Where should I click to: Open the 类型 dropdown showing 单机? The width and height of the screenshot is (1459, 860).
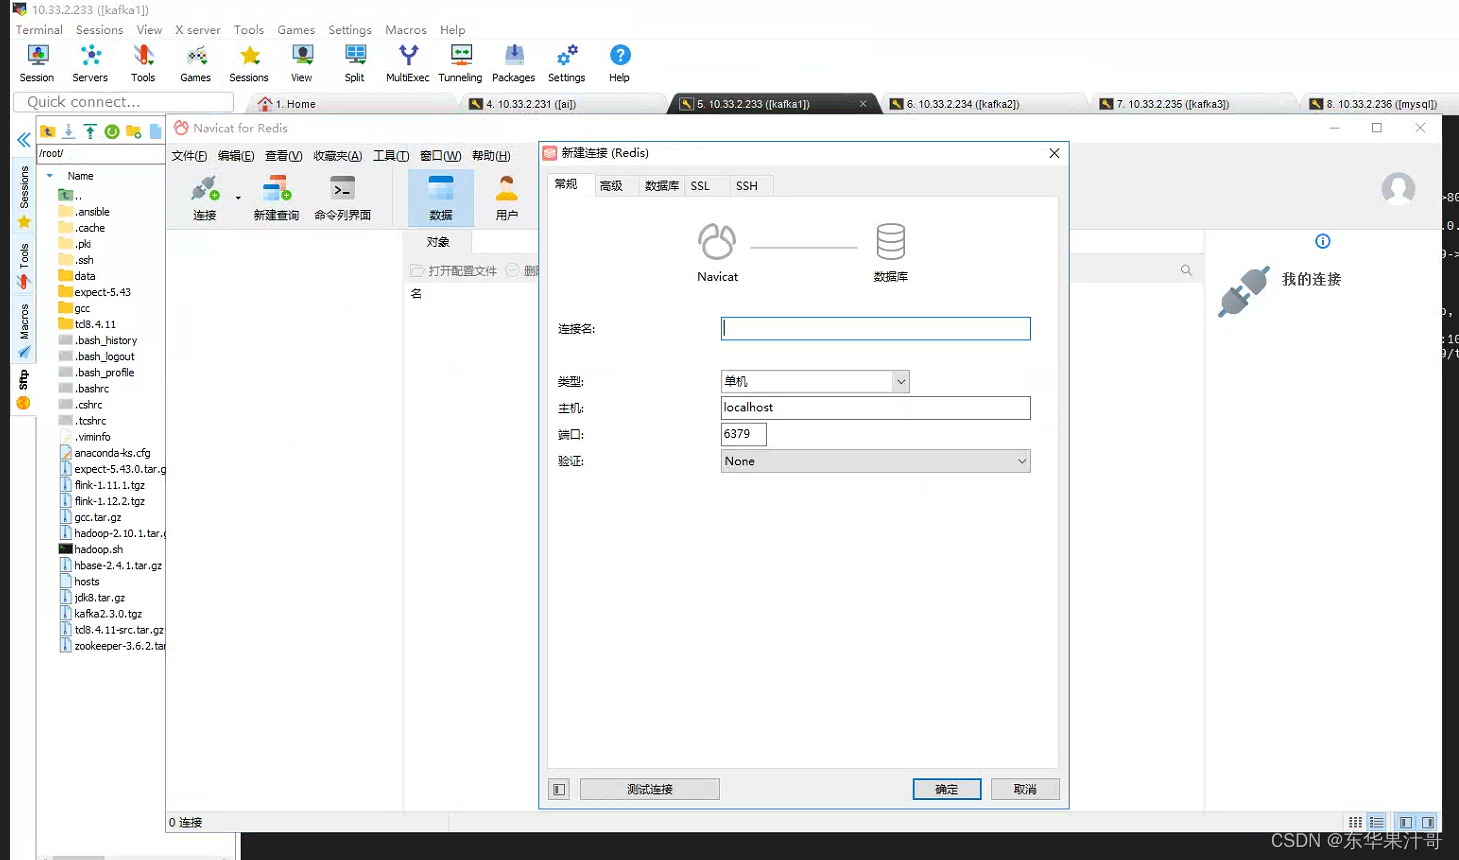tap(815, 381)
